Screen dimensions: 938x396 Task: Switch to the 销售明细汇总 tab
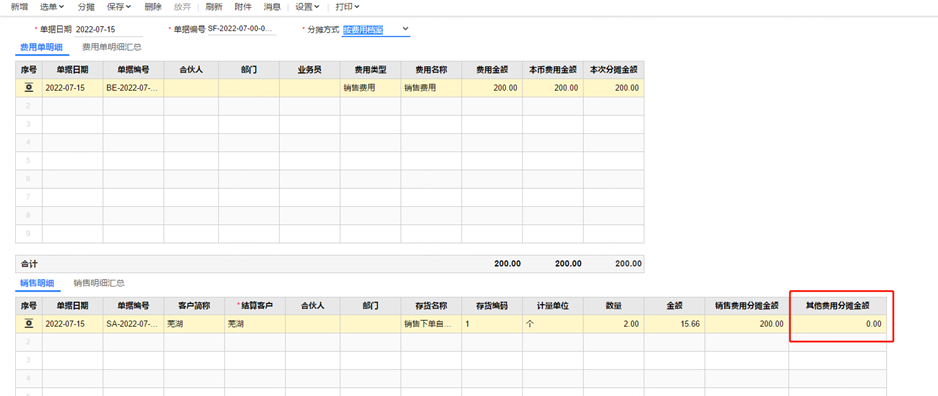click(x=99, y=284)
